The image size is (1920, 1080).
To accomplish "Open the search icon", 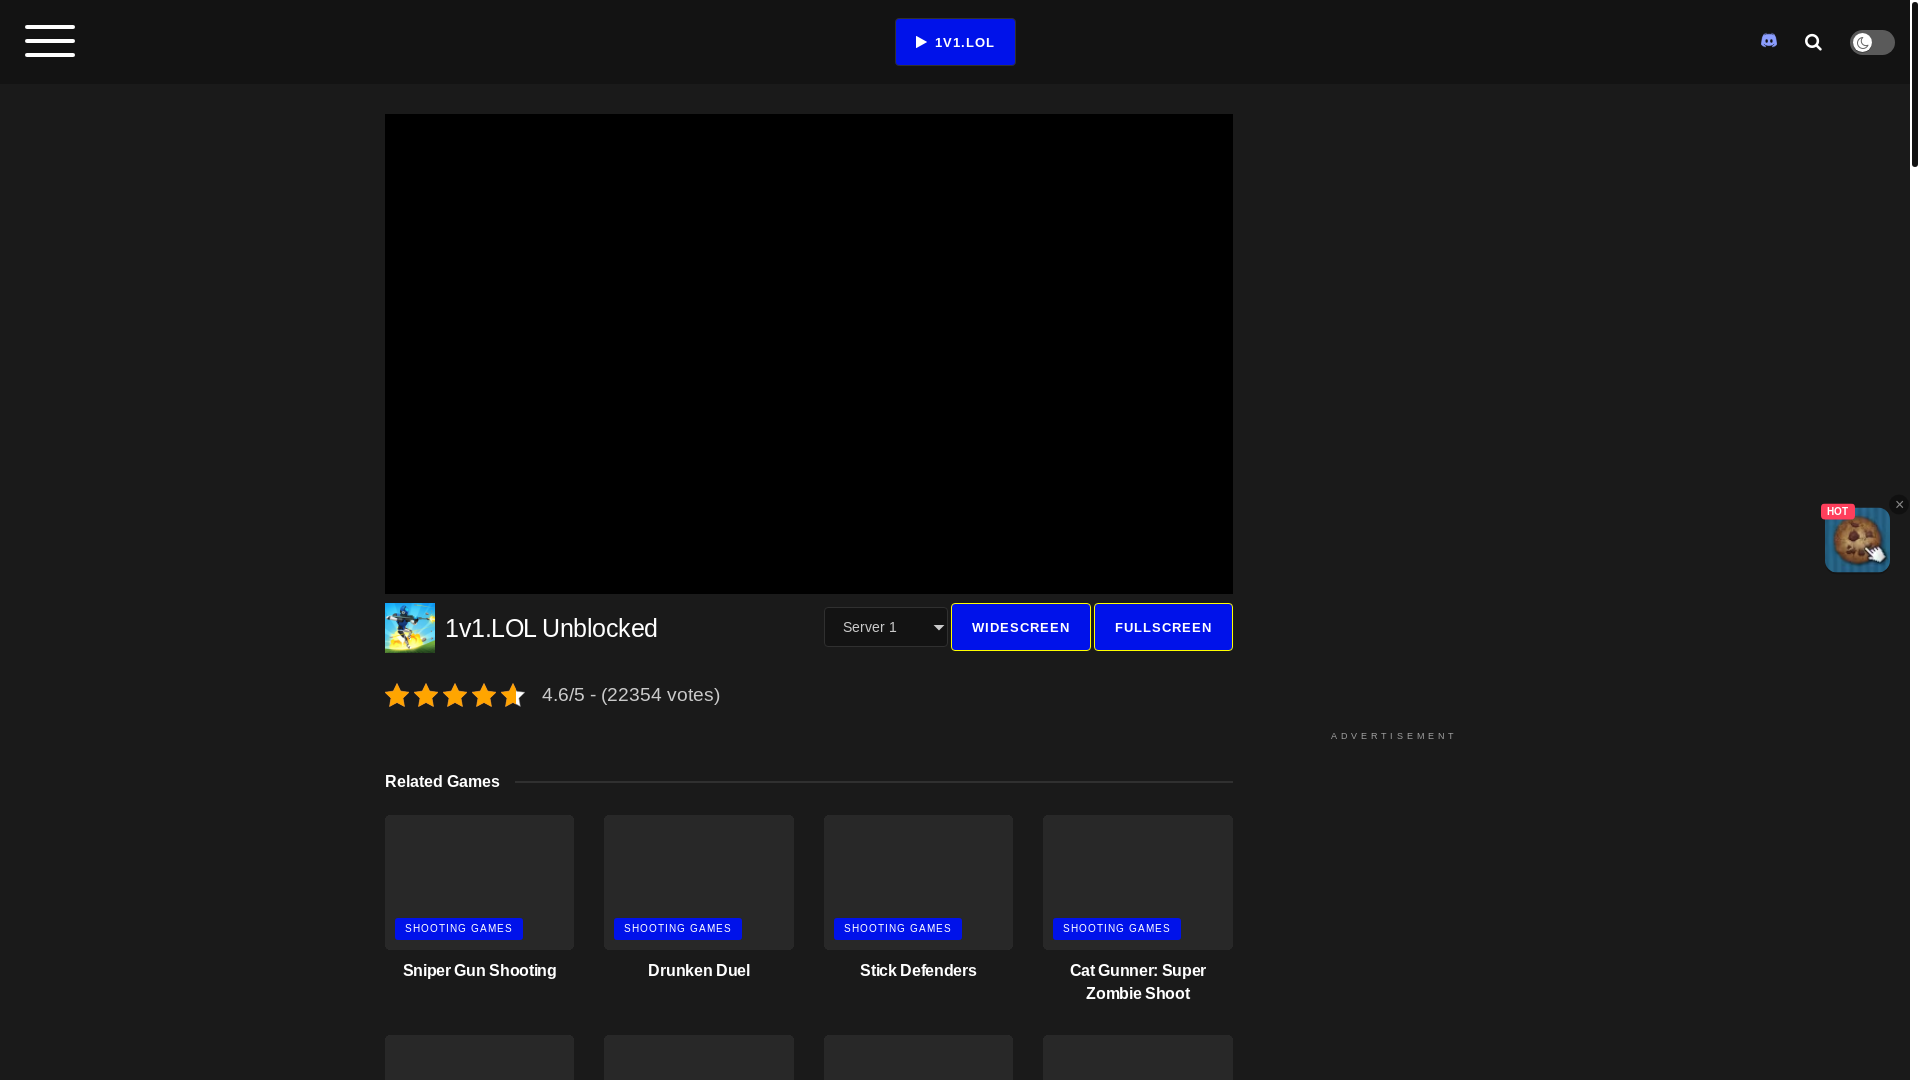I will coord(1813,42).
